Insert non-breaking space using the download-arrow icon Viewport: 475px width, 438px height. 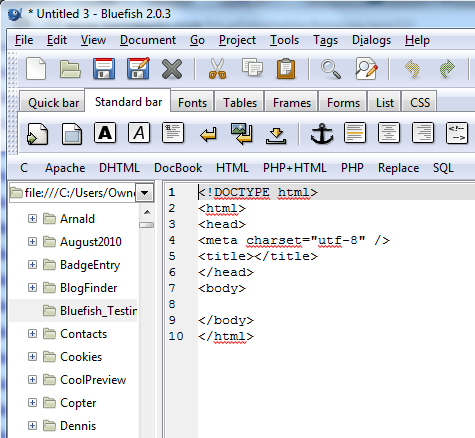[276, 135]
